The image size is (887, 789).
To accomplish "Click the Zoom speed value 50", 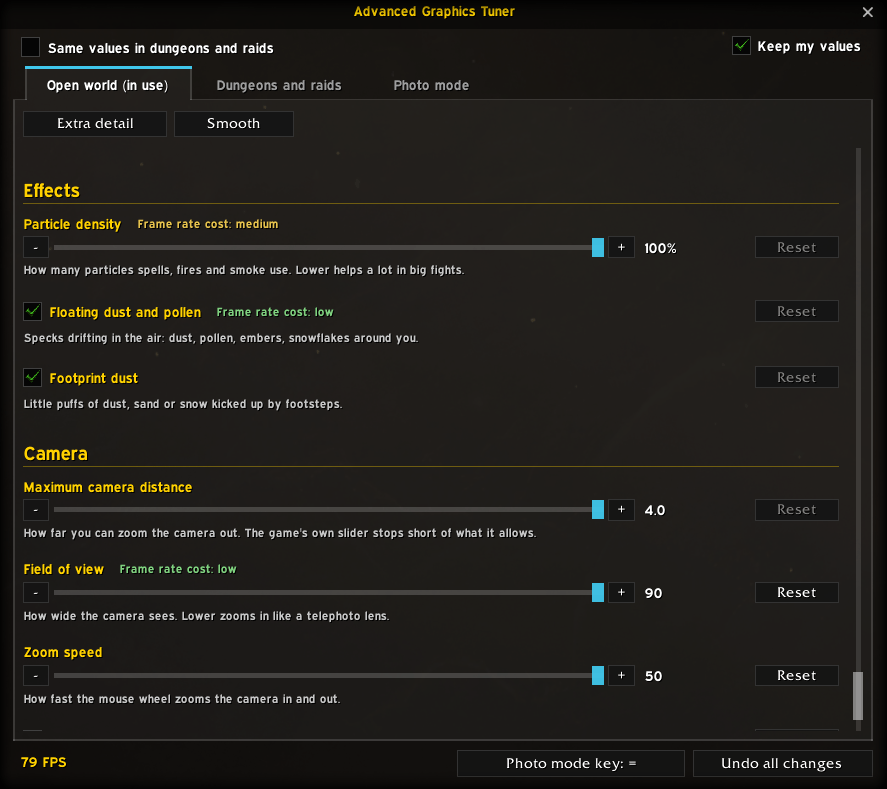I will click(653, 676).
